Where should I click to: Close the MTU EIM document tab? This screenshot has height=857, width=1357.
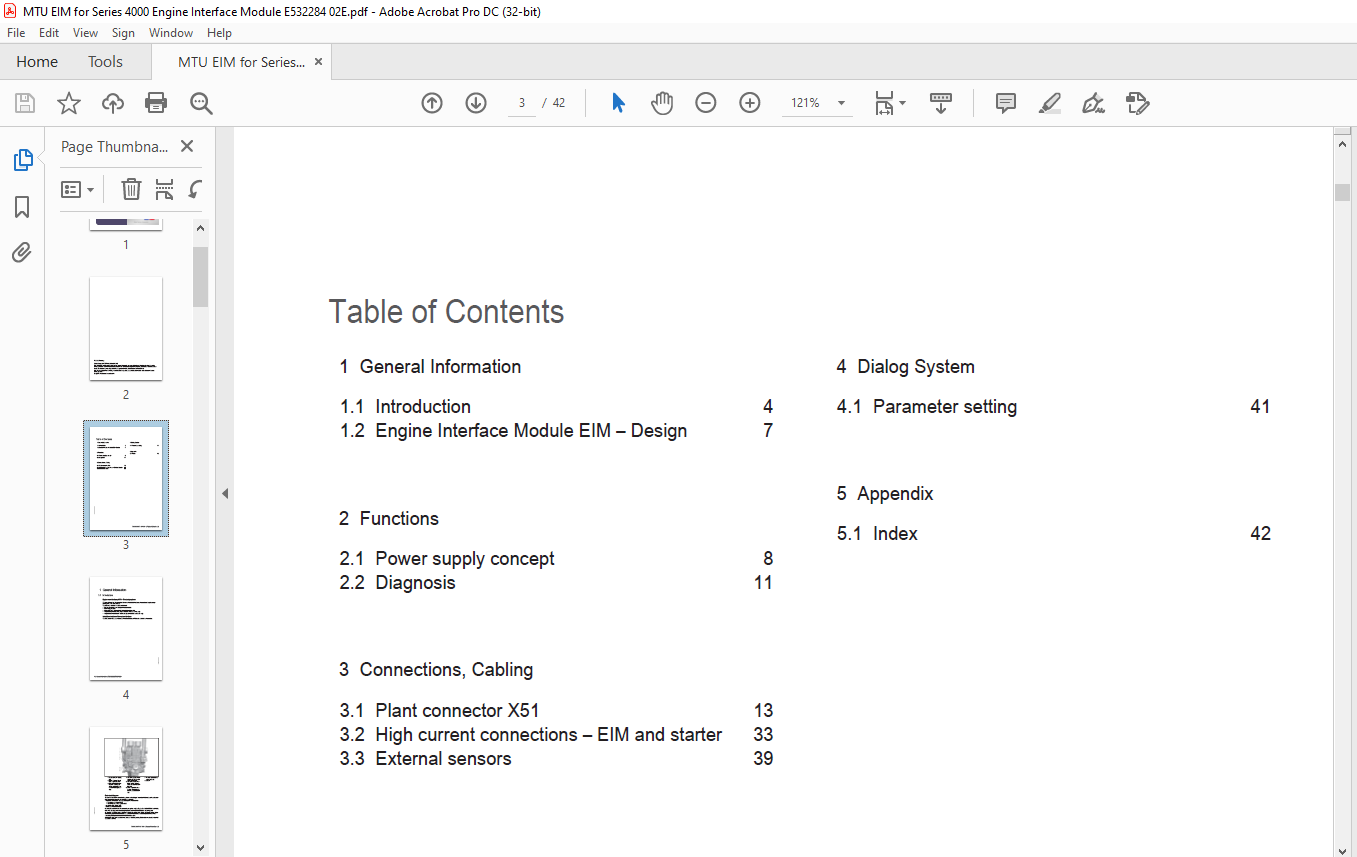tap(318, 62)
